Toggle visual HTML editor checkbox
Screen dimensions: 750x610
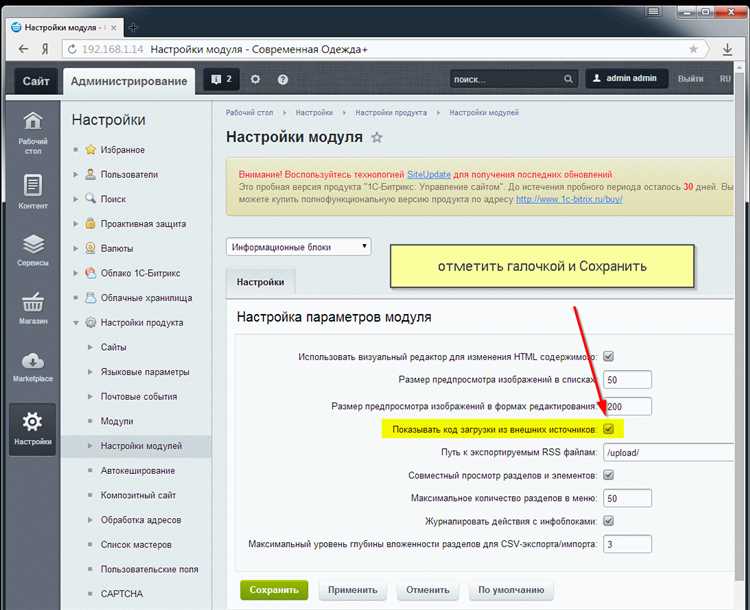[608, 356]
